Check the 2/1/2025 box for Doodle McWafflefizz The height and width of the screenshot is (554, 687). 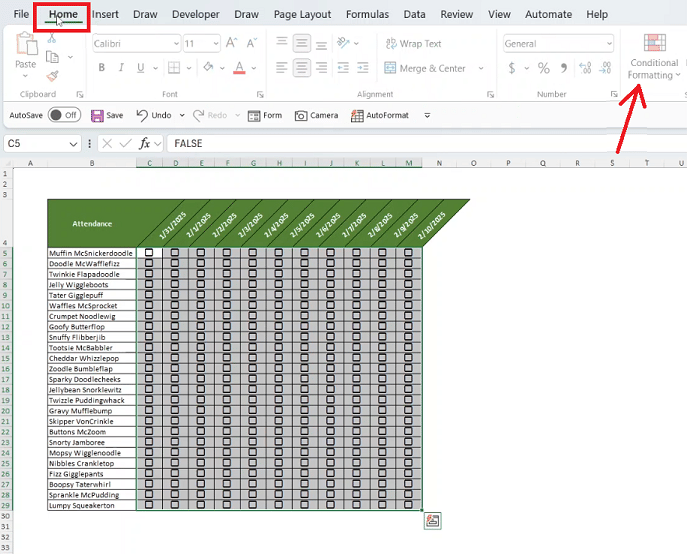(175, 263)
